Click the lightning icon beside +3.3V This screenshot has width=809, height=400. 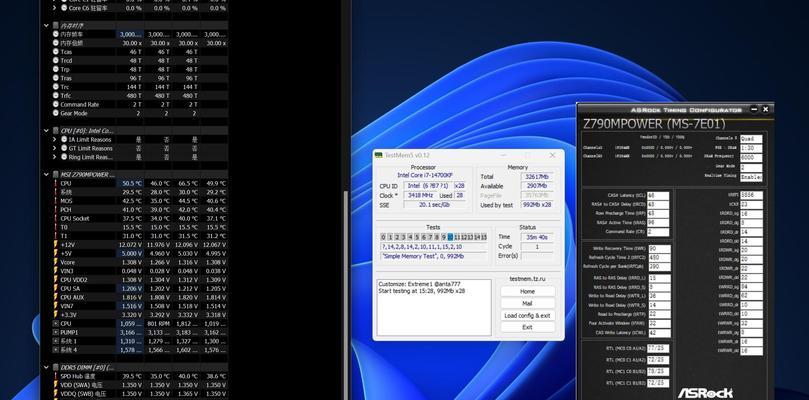pyautogui.click(x=56, y=315)
